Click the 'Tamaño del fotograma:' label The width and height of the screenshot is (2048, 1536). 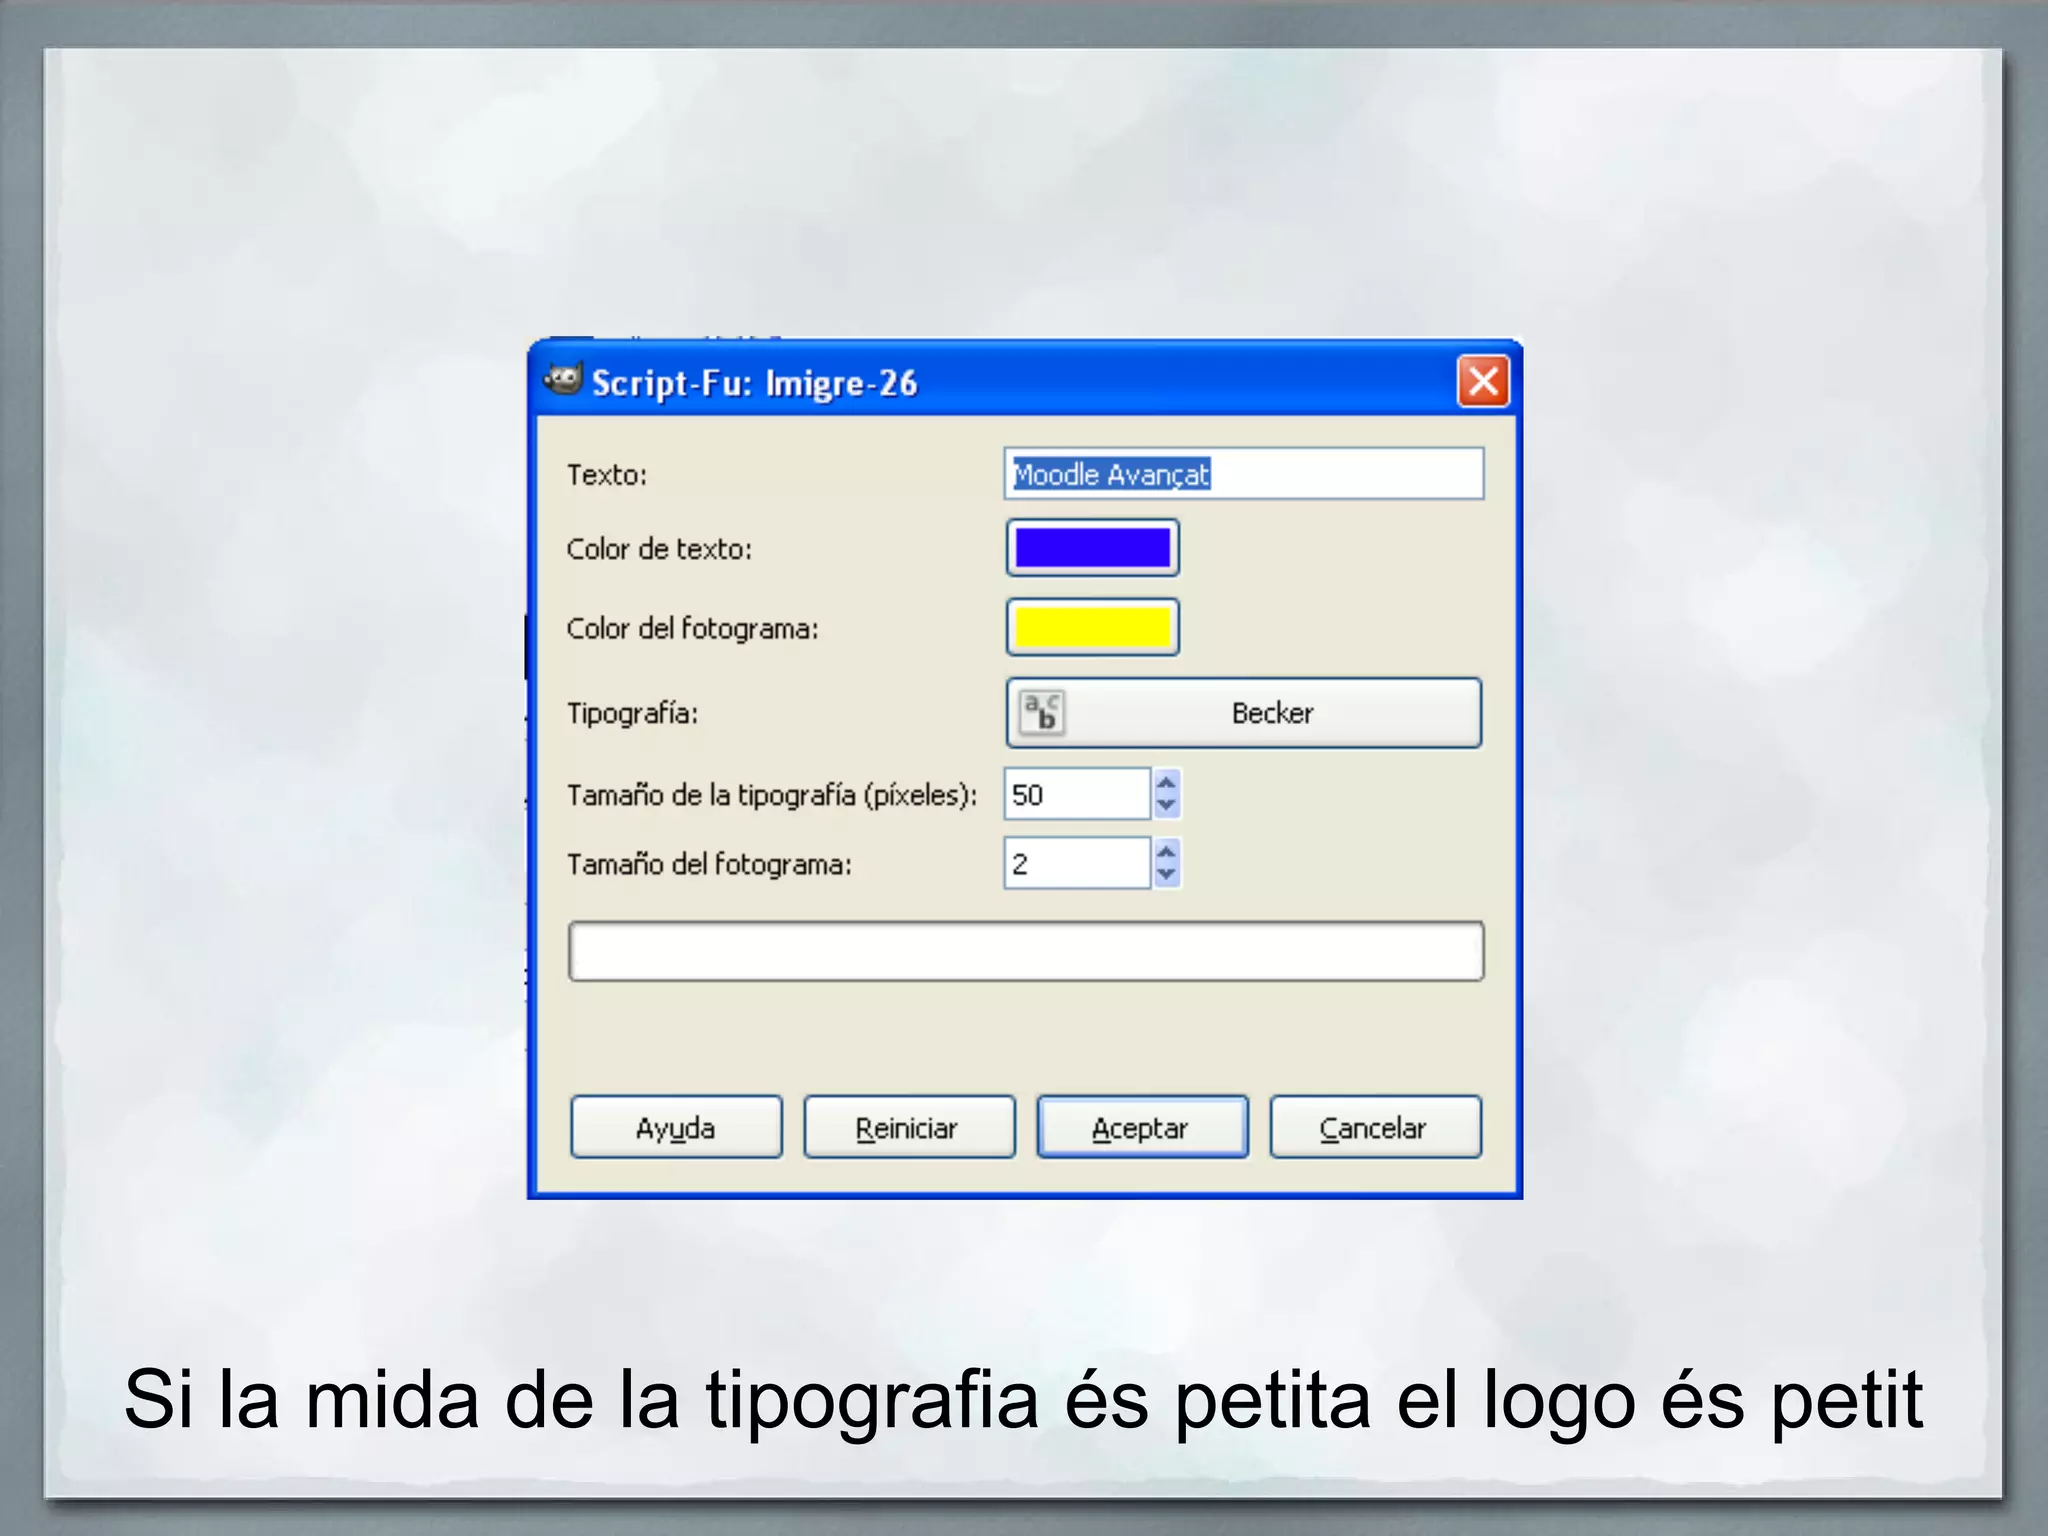[709, 864]
